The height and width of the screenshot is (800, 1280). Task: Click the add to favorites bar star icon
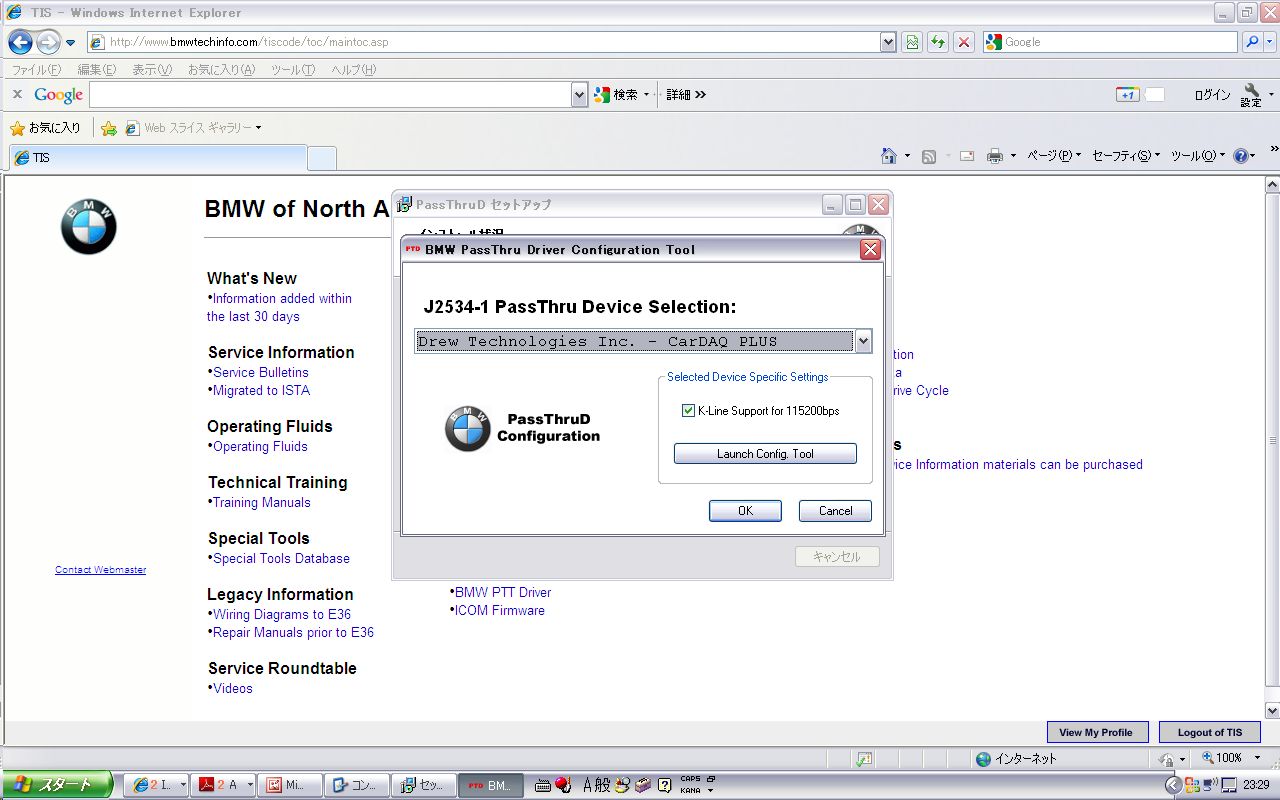point(109,128)
